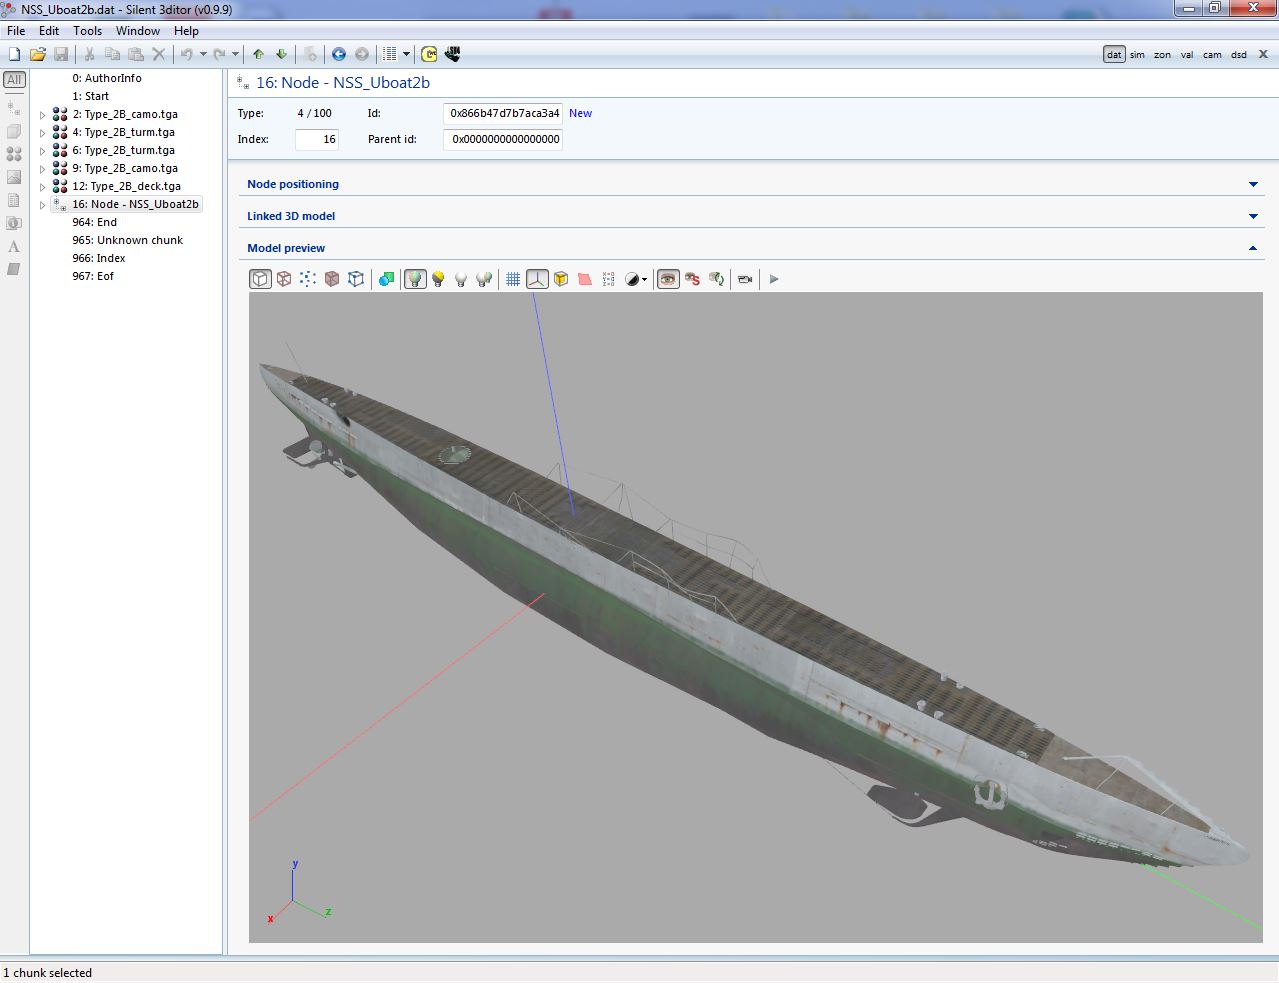This screenshot has width=1279, height=983.
Task: Select solid box render mode in preview toolbar
Action: (x=260, y=279)
